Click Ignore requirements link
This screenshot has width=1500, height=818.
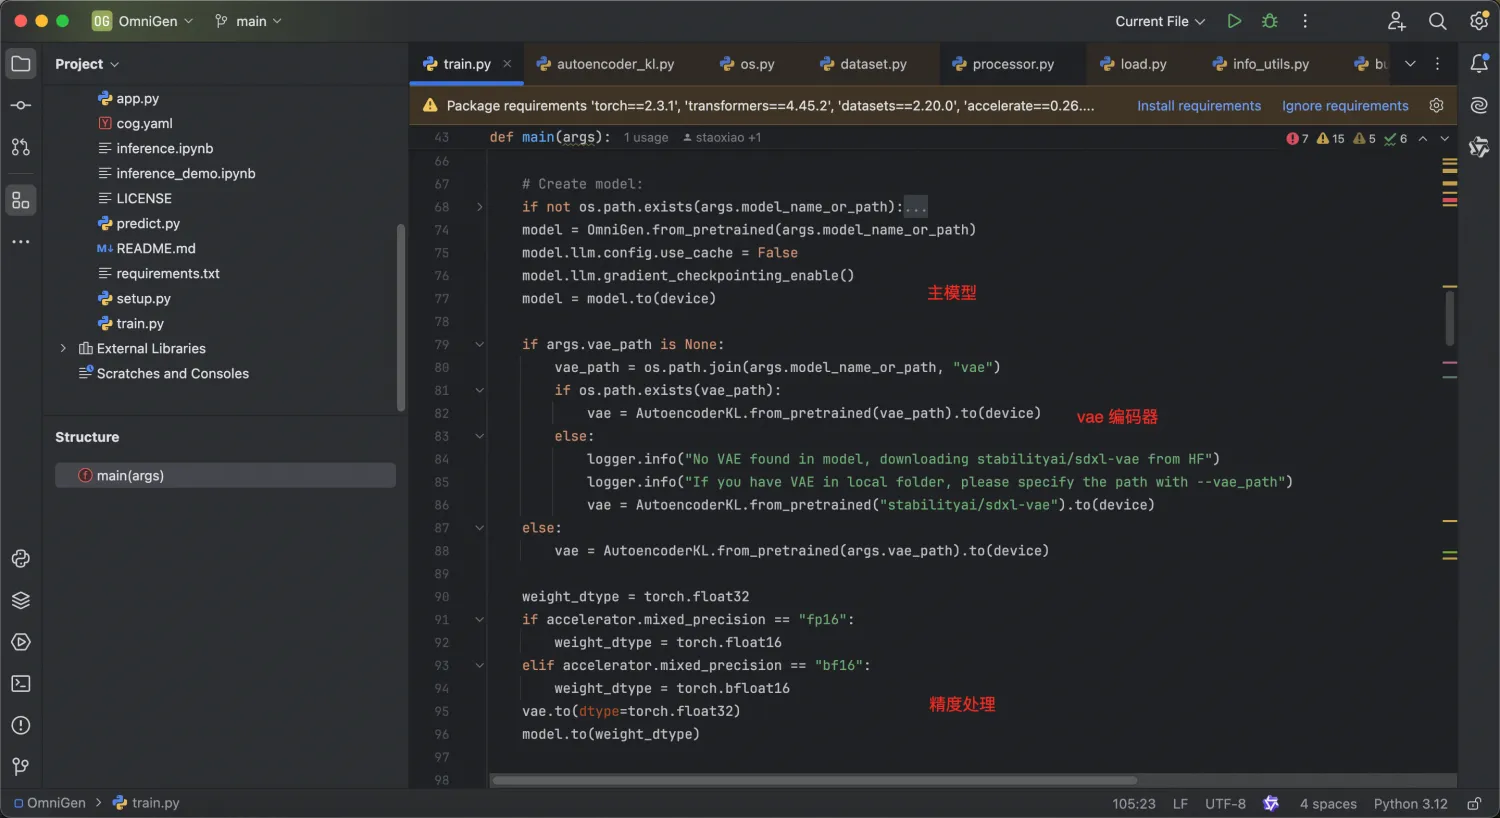pos(1344,106)
